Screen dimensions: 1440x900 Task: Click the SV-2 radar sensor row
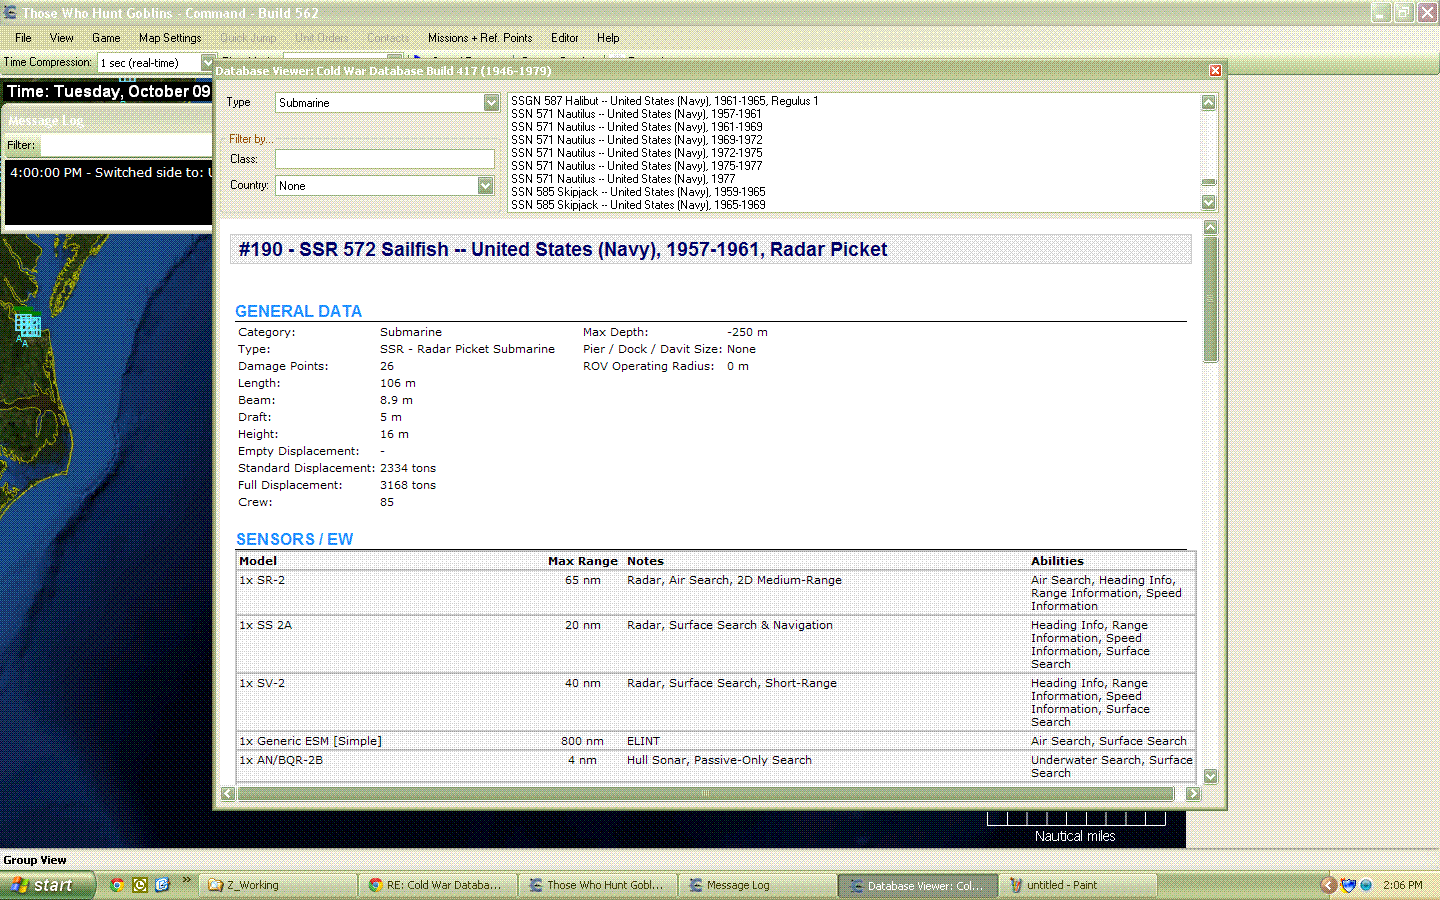click(716, 702)
